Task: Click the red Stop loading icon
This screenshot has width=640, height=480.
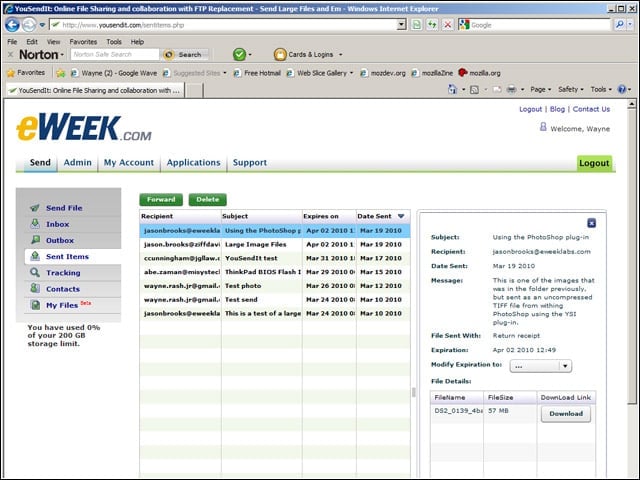Action: [447, 25]
